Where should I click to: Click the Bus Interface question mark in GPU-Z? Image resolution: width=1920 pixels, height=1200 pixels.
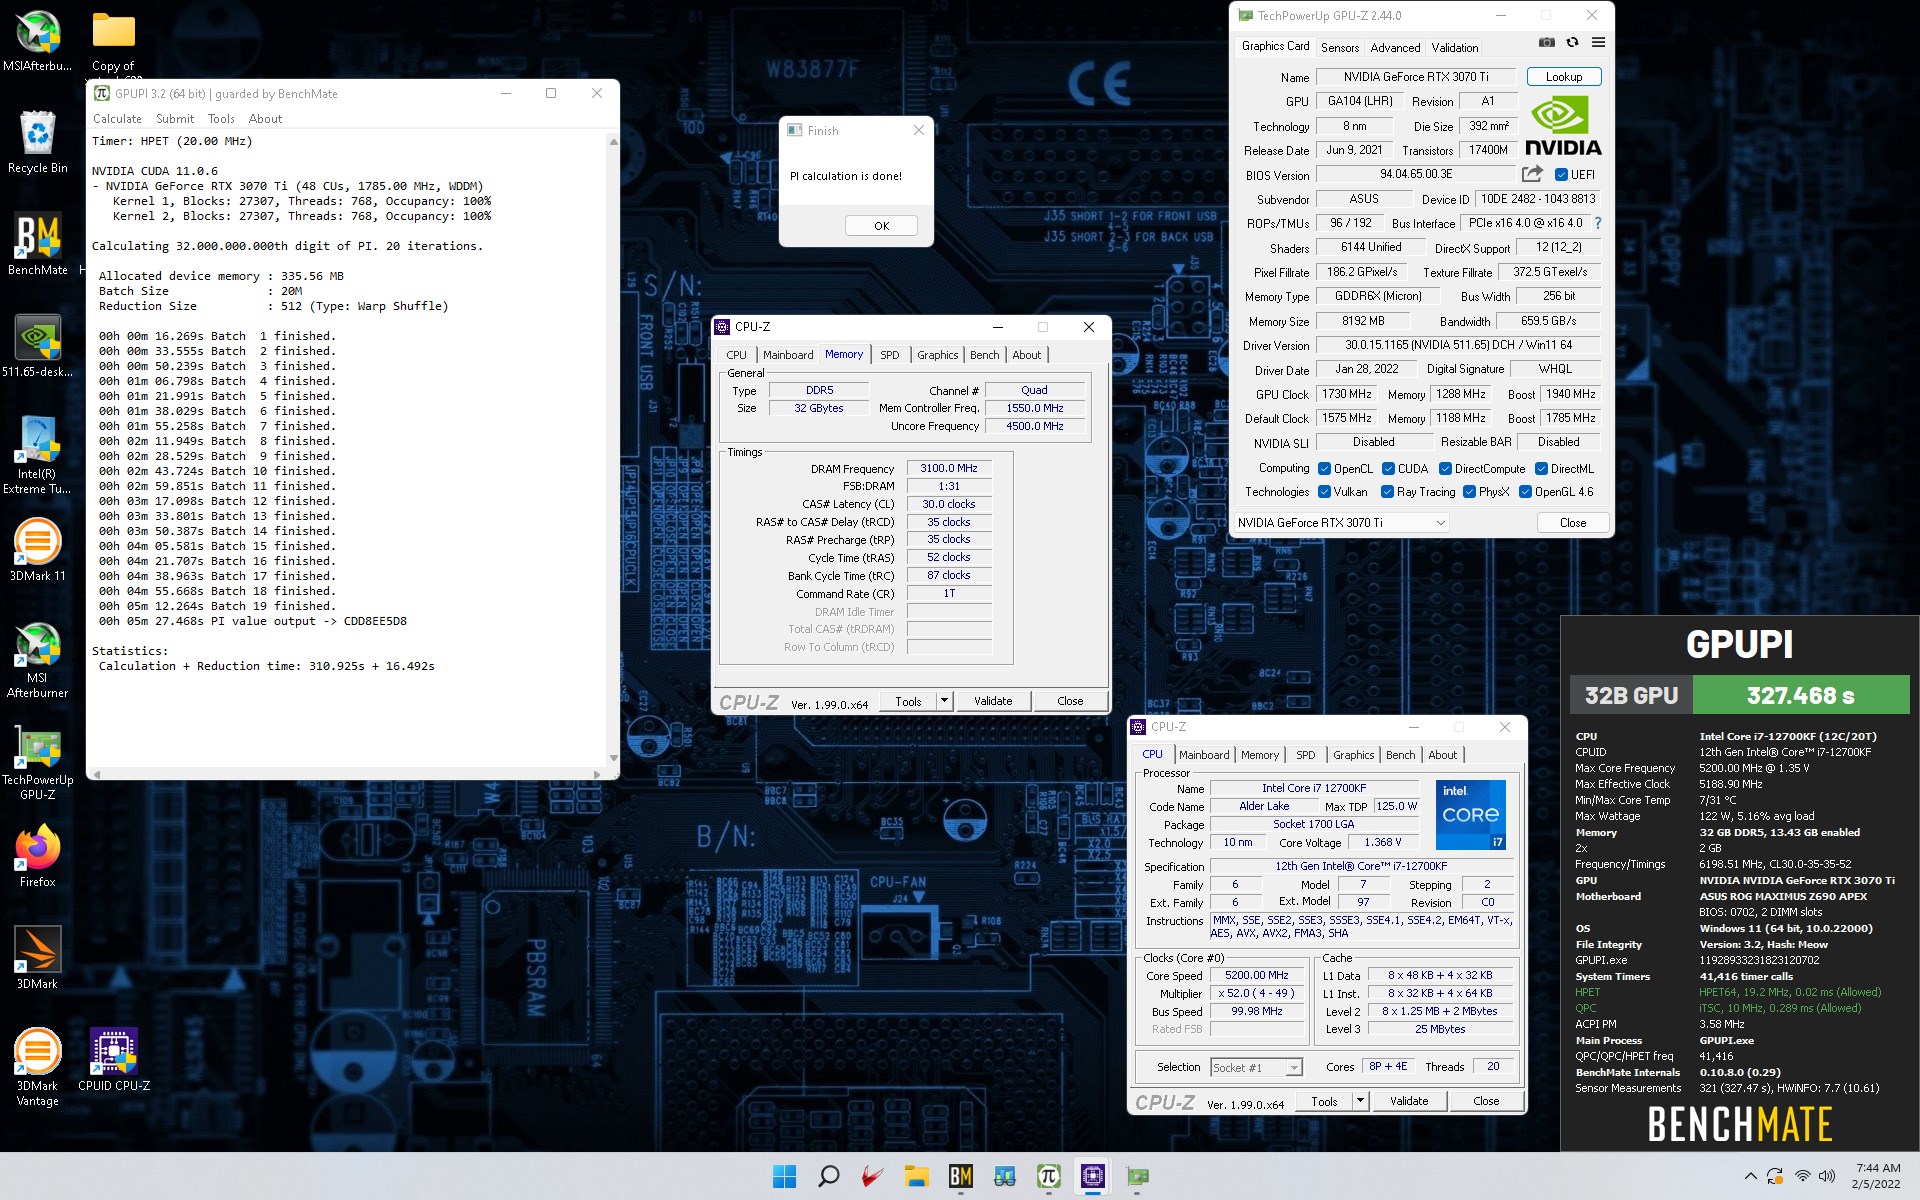point(1597,223)
